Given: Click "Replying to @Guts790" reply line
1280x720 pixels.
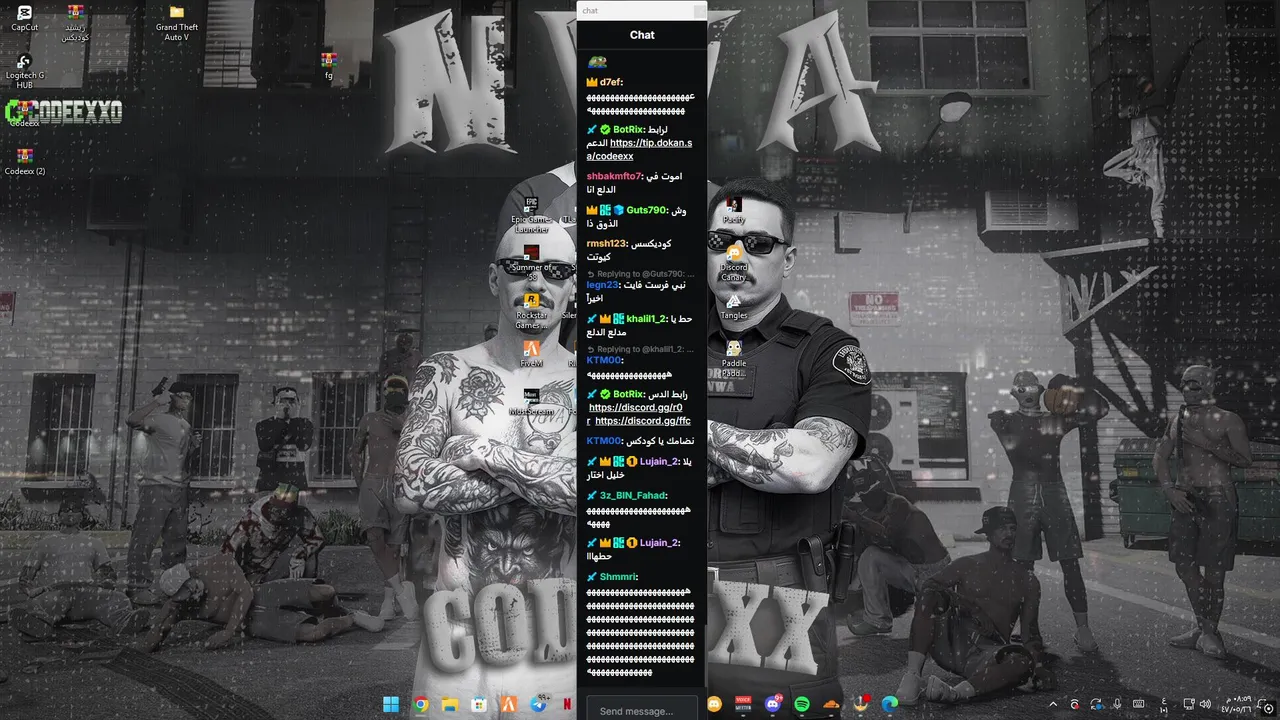Looking at the screenshot, I should tap(640, 274).
